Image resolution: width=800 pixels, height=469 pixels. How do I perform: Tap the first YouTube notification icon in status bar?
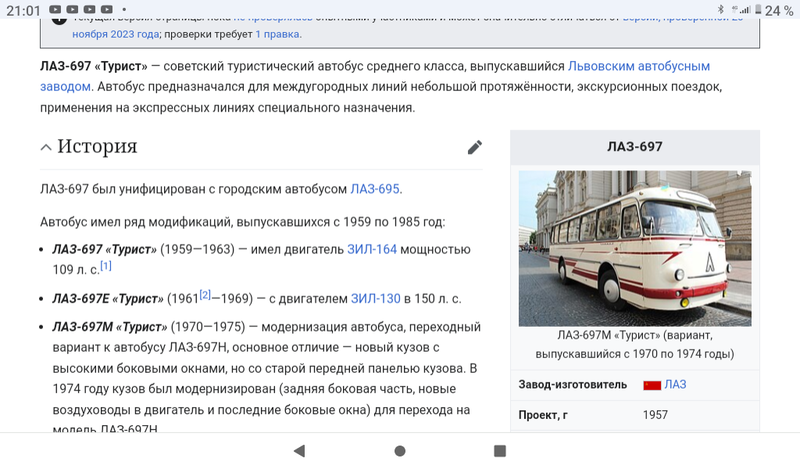55,9
